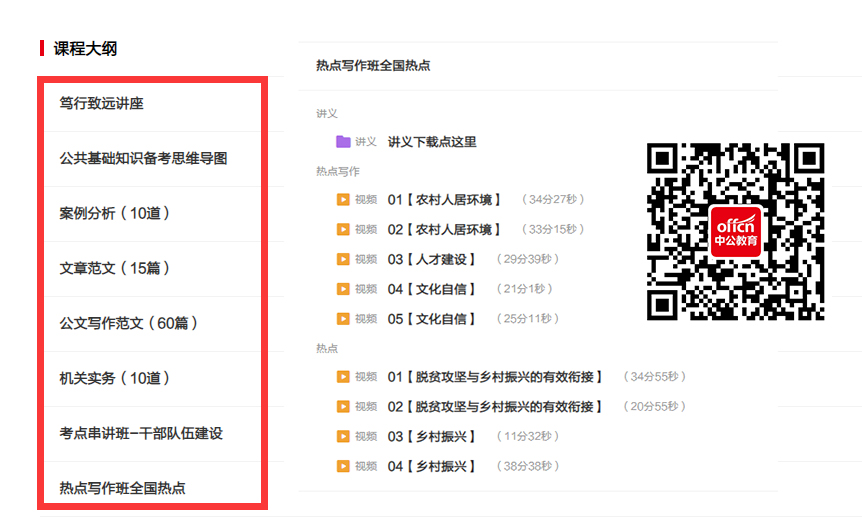Click the offcn 中公教育 QR code
Viewport: 862px width, 523px height.
(736, 231)
